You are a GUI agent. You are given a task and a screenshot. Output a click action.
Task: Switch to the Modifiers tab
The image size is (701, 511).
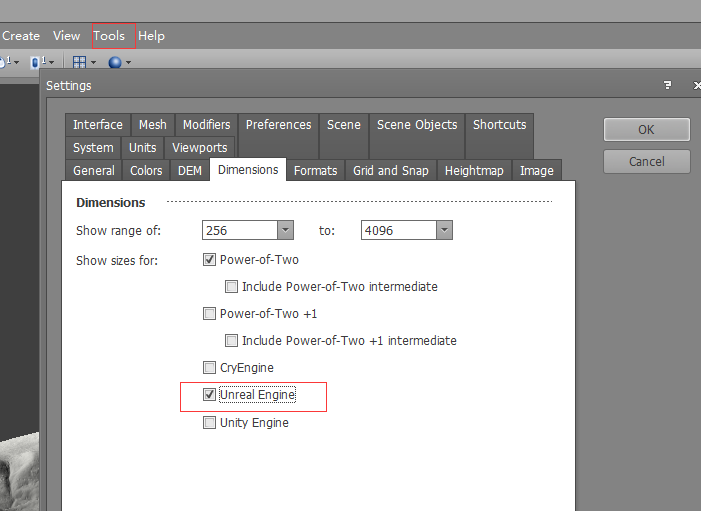tap(207, 125)
